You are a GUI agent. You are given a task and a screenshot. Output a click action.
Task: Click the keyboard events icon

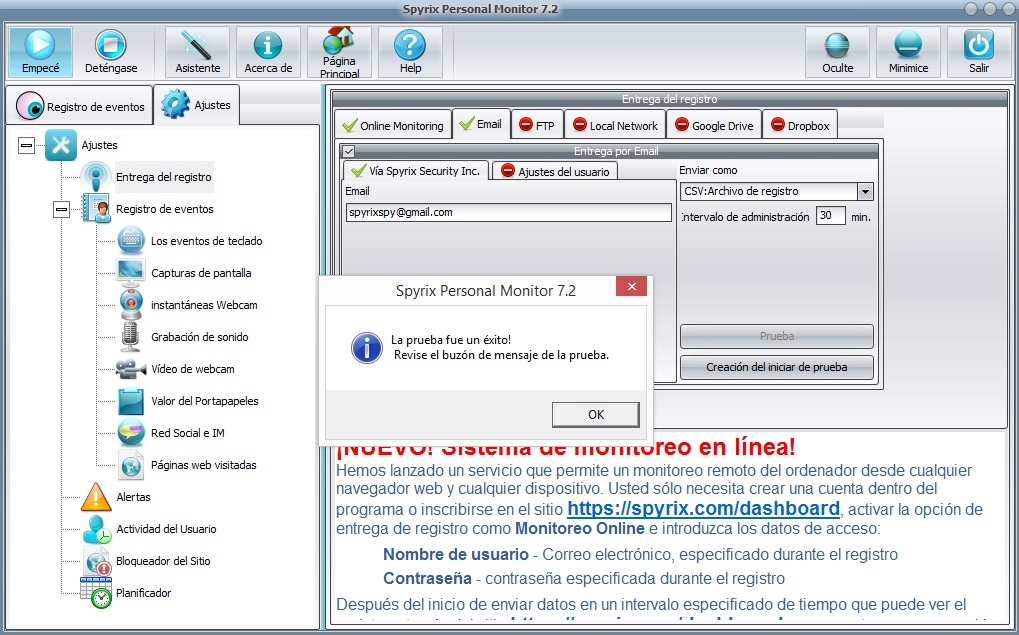[131, 240]
